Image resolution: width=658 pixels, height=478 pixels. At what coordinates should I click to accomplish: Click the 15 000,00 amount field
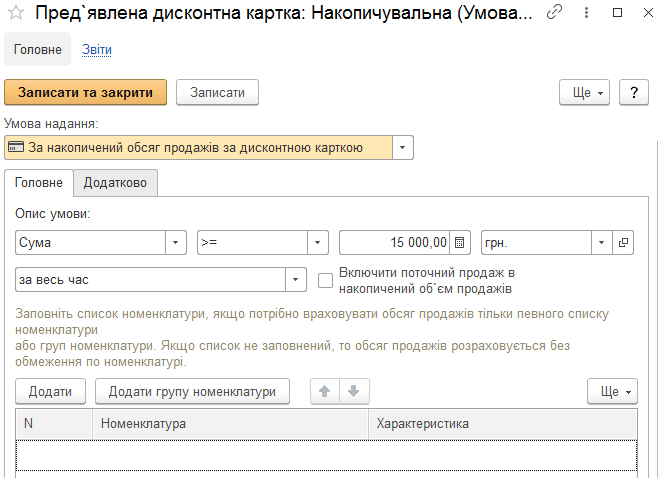tap(395, 243)
